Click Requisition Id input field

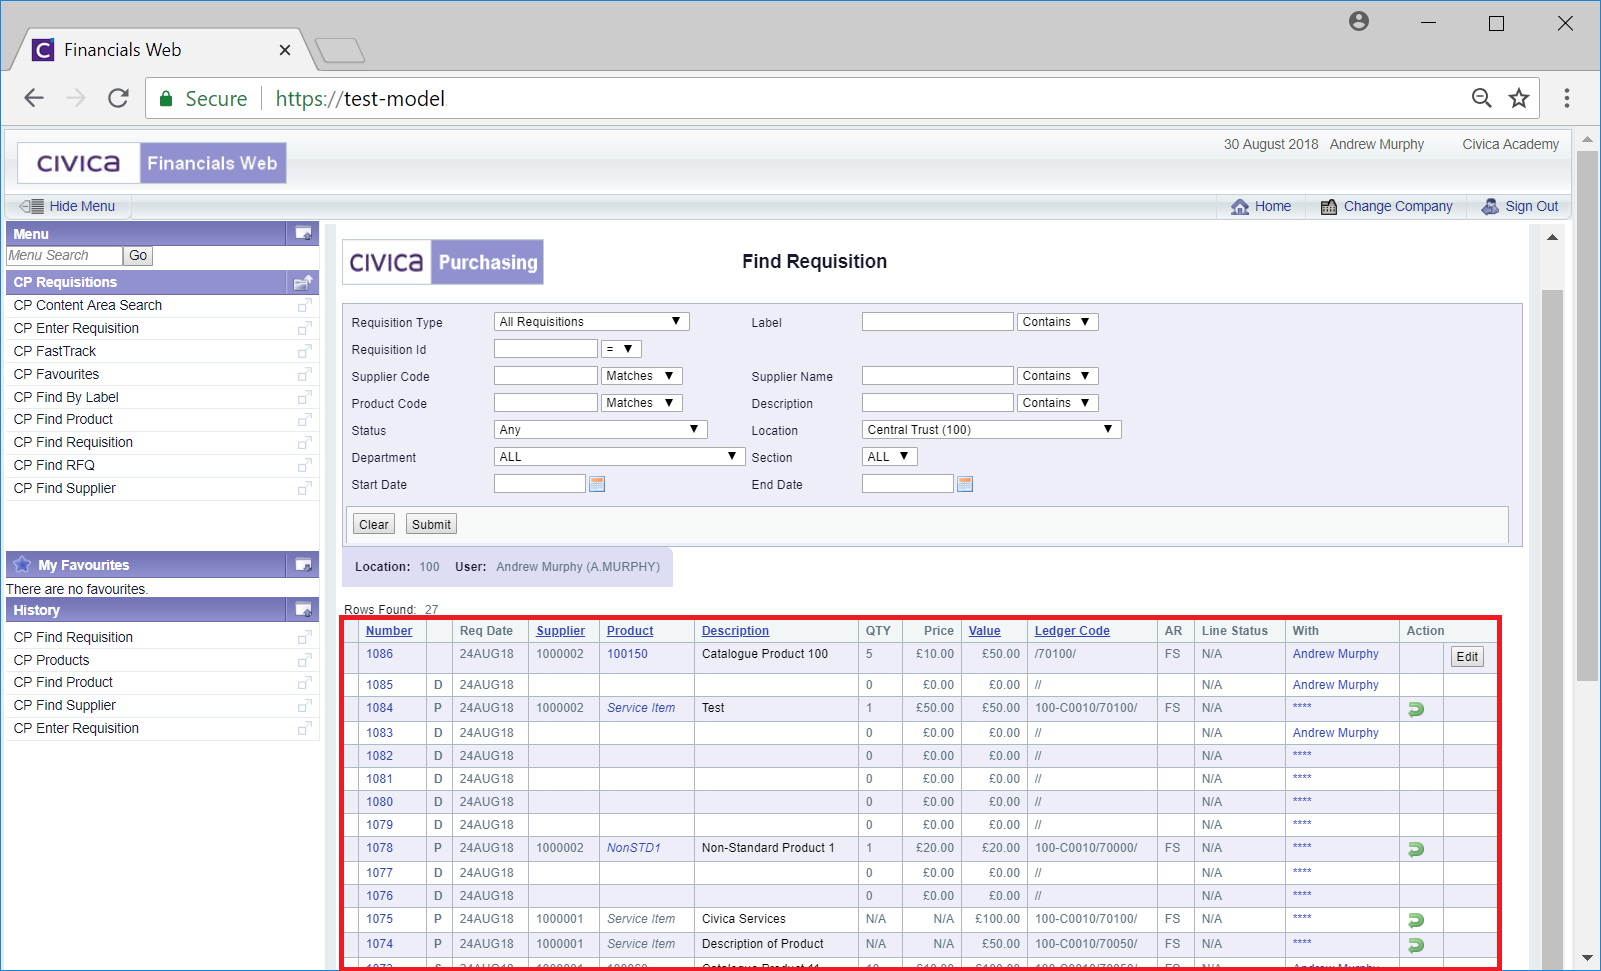[546, 348]
